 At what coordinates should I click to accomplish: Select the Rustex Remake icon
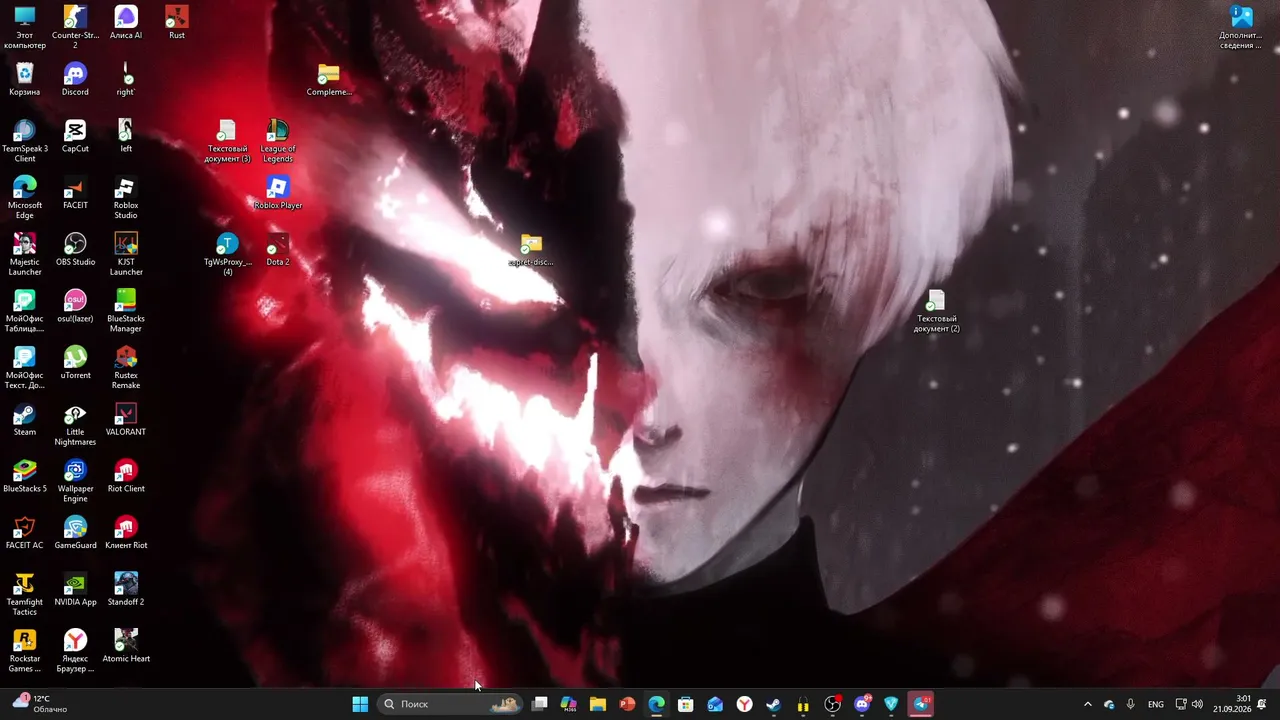(126, 368)
